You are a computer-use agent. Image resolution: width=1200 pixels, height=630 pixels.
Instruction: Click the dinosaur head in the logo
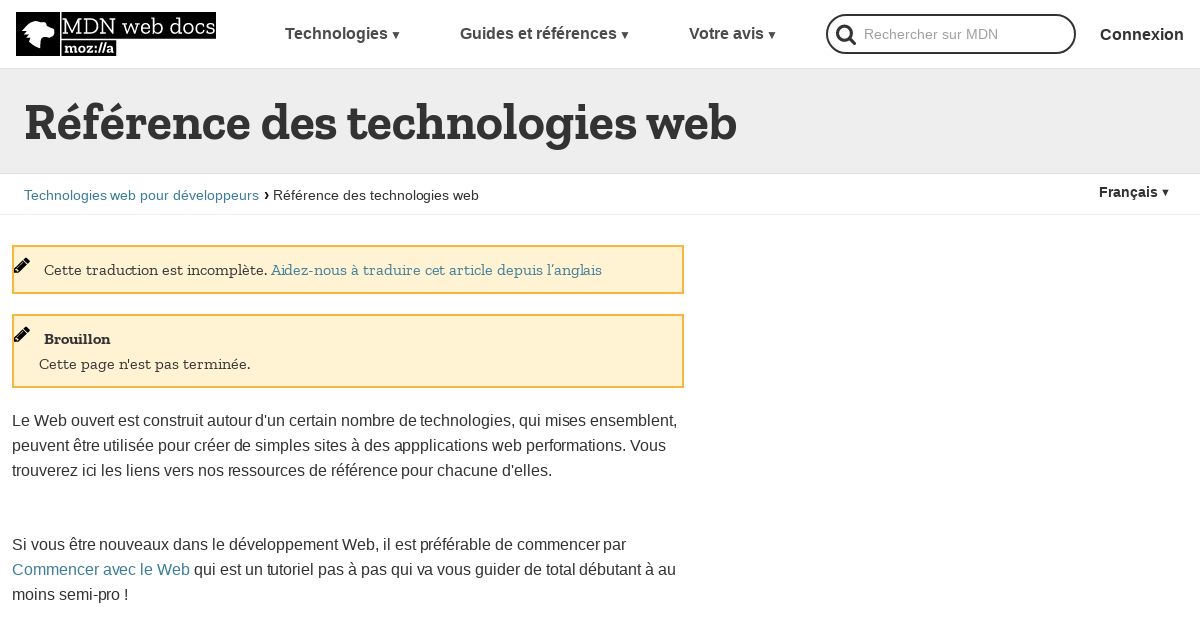click(38, 35)
